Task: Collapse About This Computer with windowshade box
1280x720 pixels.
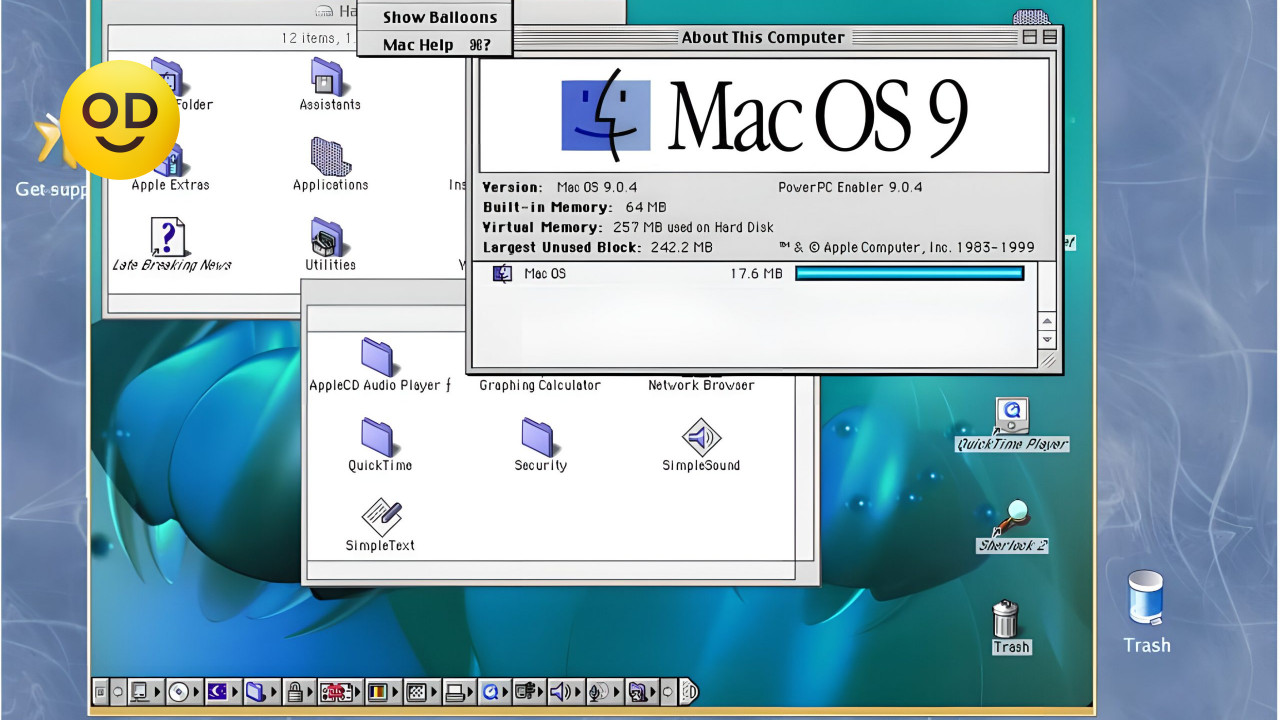Action: 1050,37
